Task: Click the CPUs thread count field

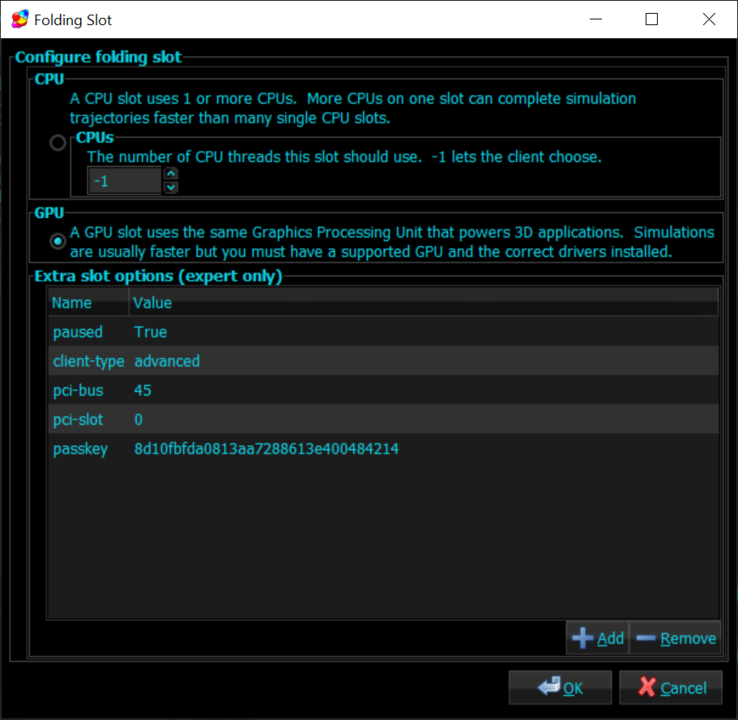Action: click(125, 180)
